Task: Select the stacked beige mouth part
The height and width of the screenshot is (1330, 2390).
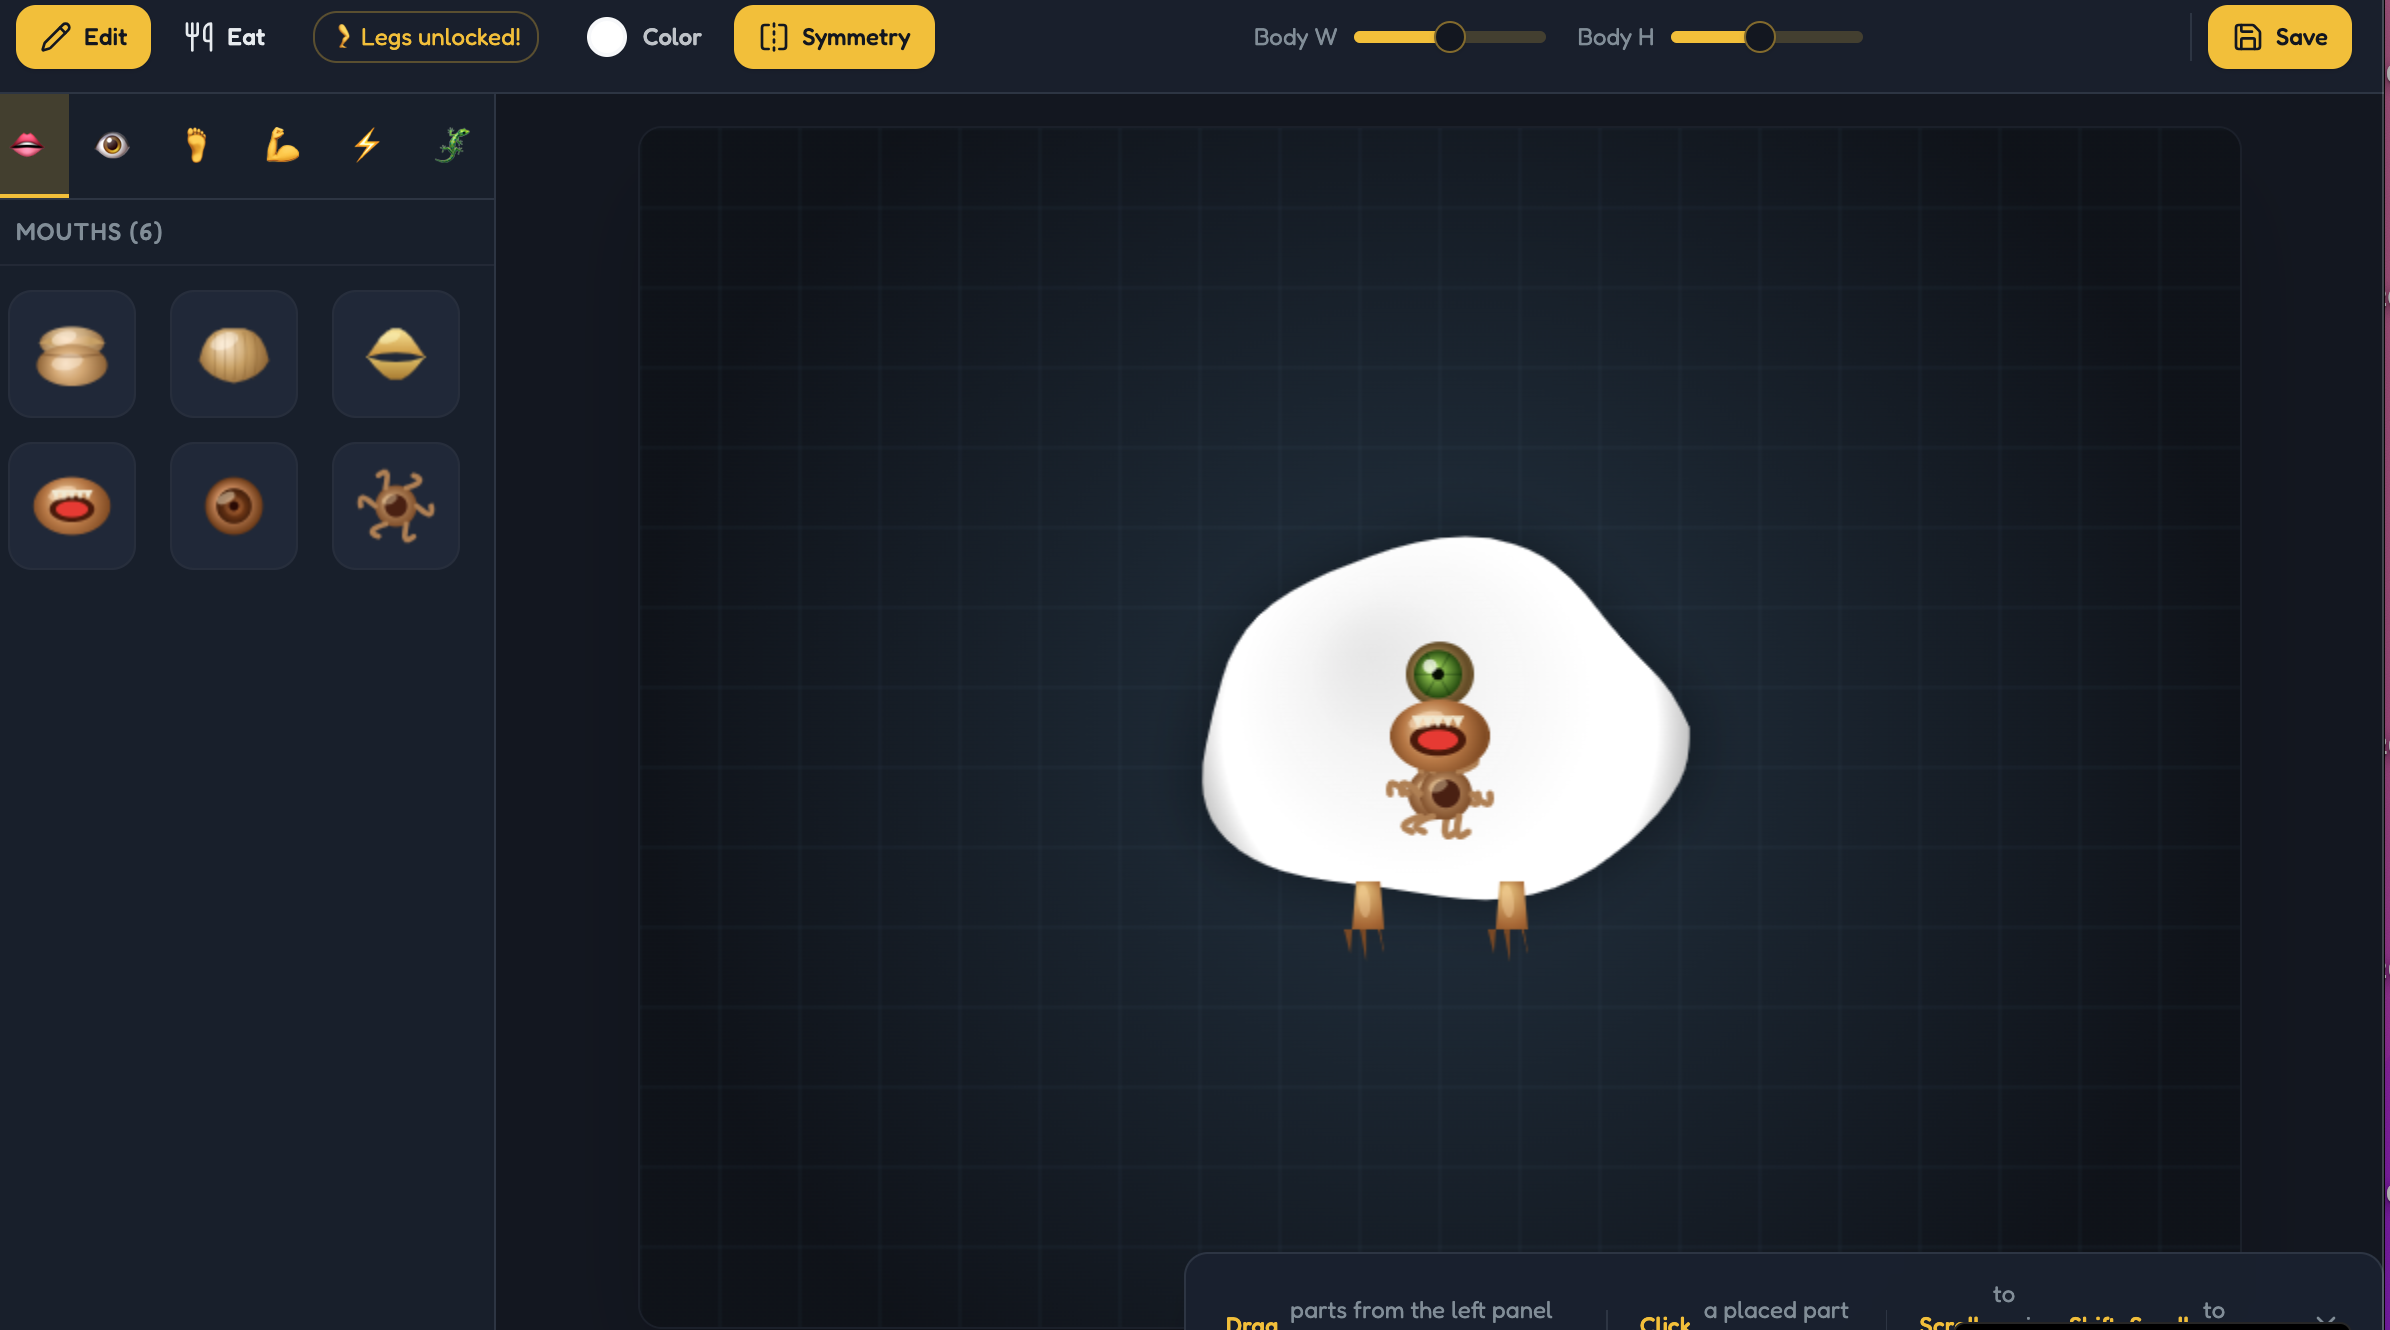Action: [72, 354]
